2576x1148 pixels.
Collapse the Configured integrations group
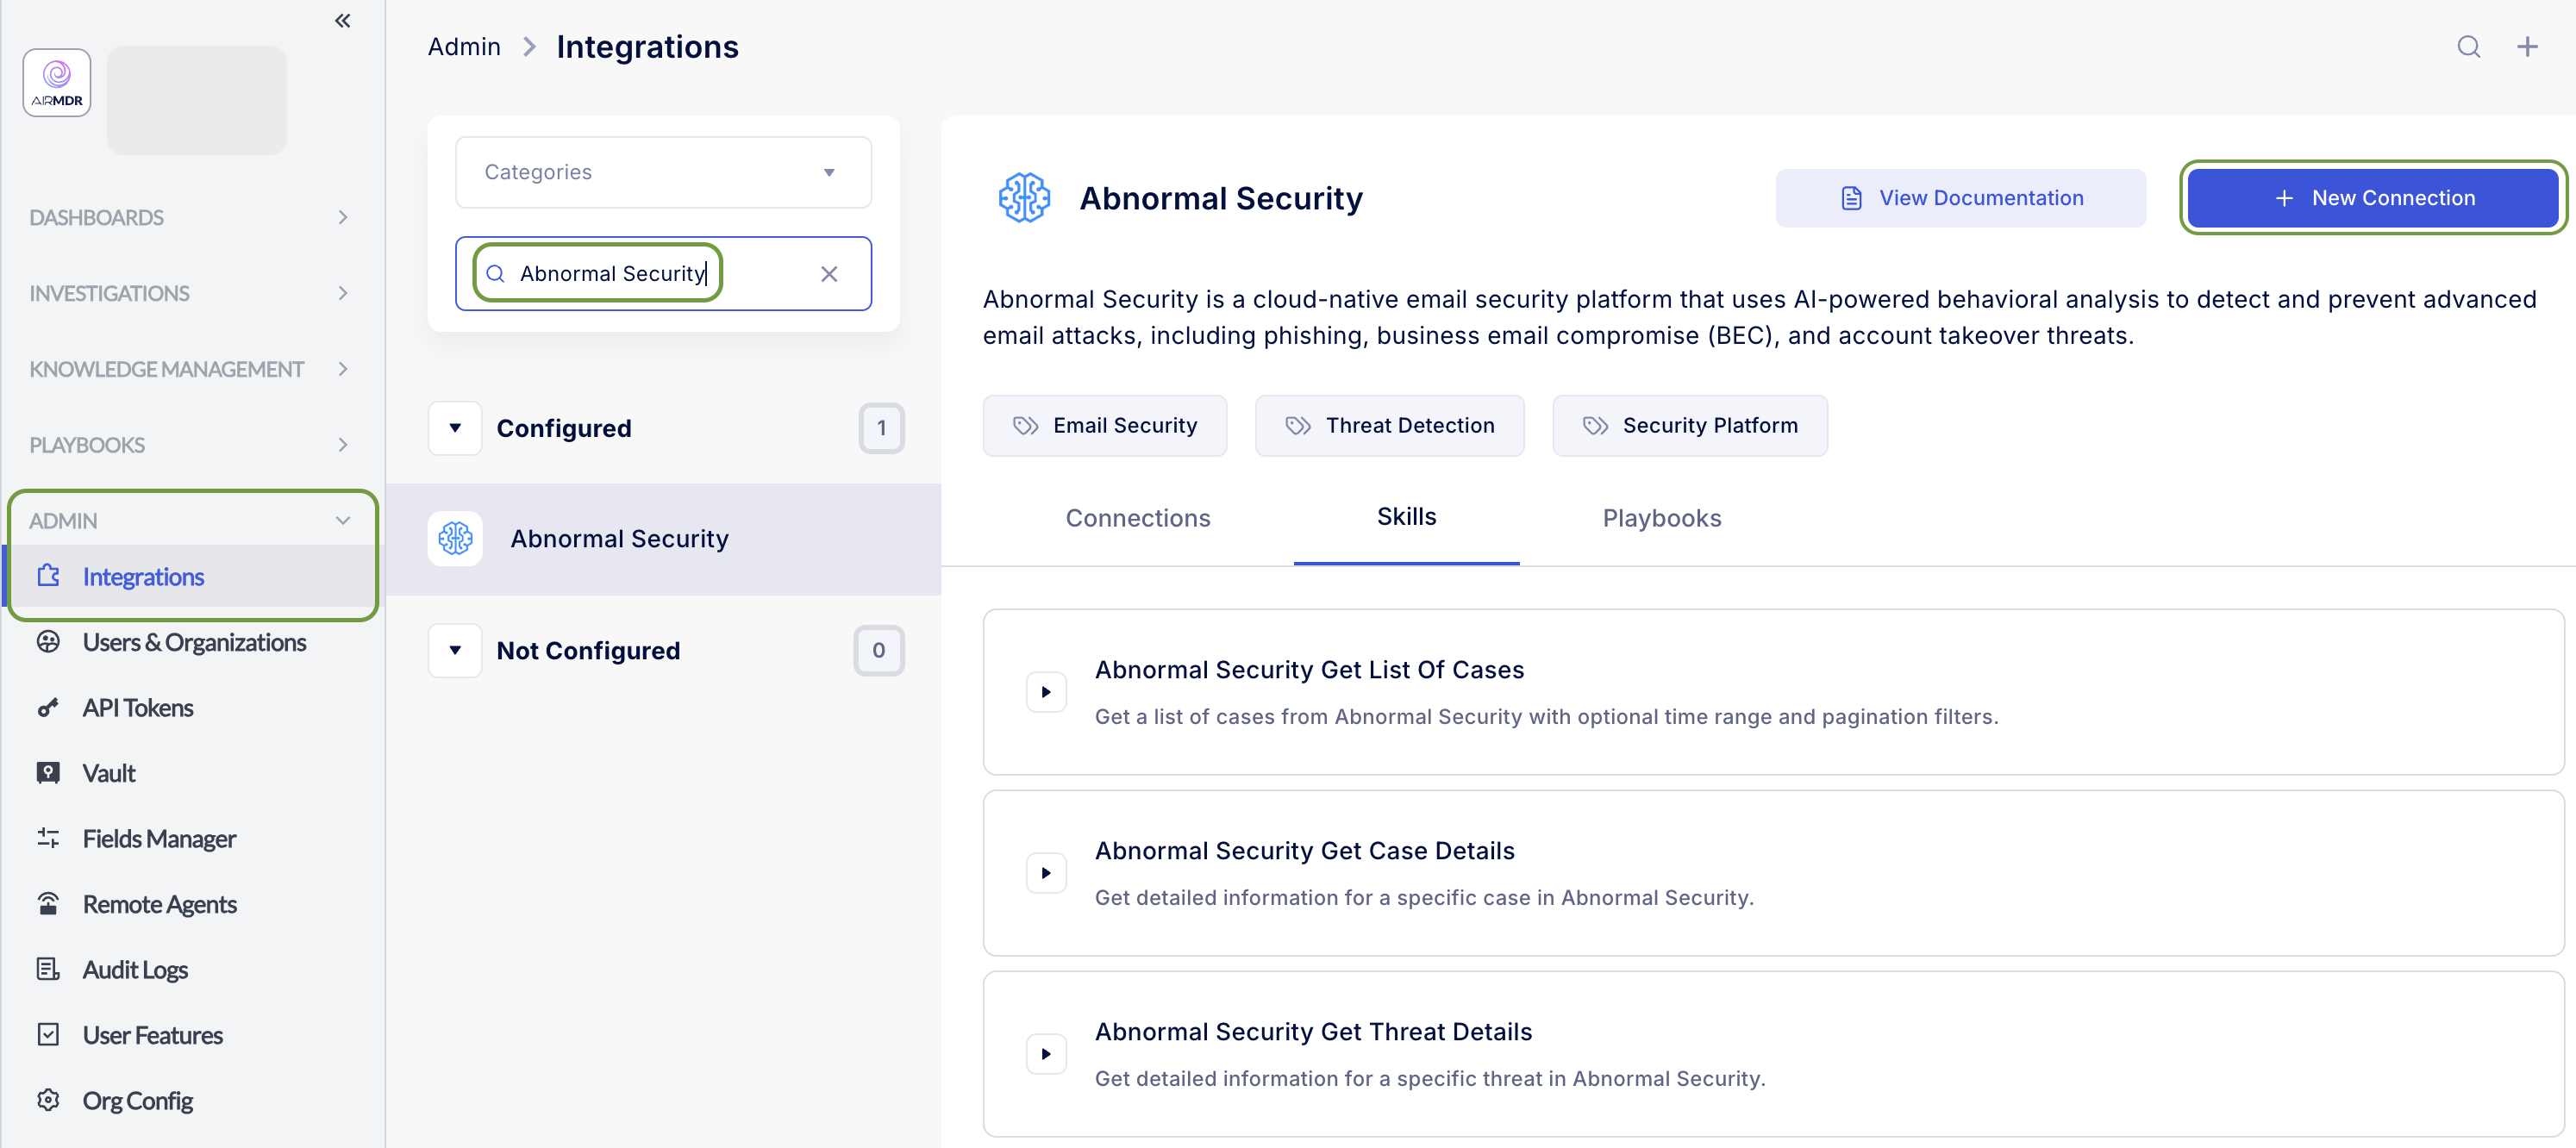pos(455,428)
